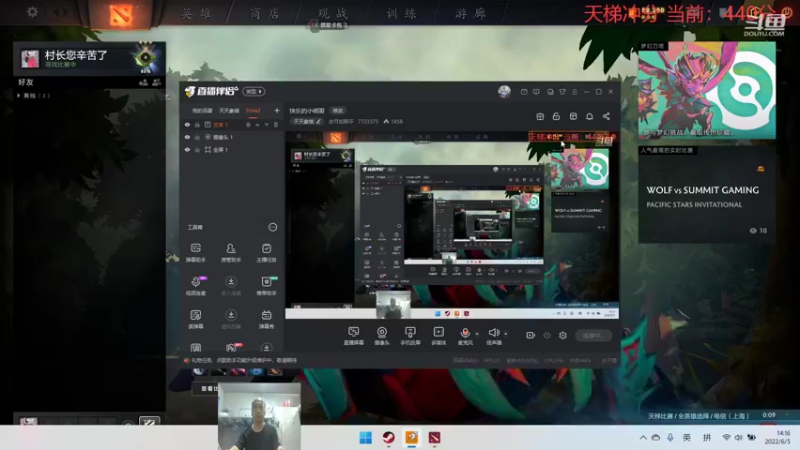The height and width of the screenshot is (450, 800).
Task: Open the 商店 tab in Dota 2
Action: click(264, 13)
